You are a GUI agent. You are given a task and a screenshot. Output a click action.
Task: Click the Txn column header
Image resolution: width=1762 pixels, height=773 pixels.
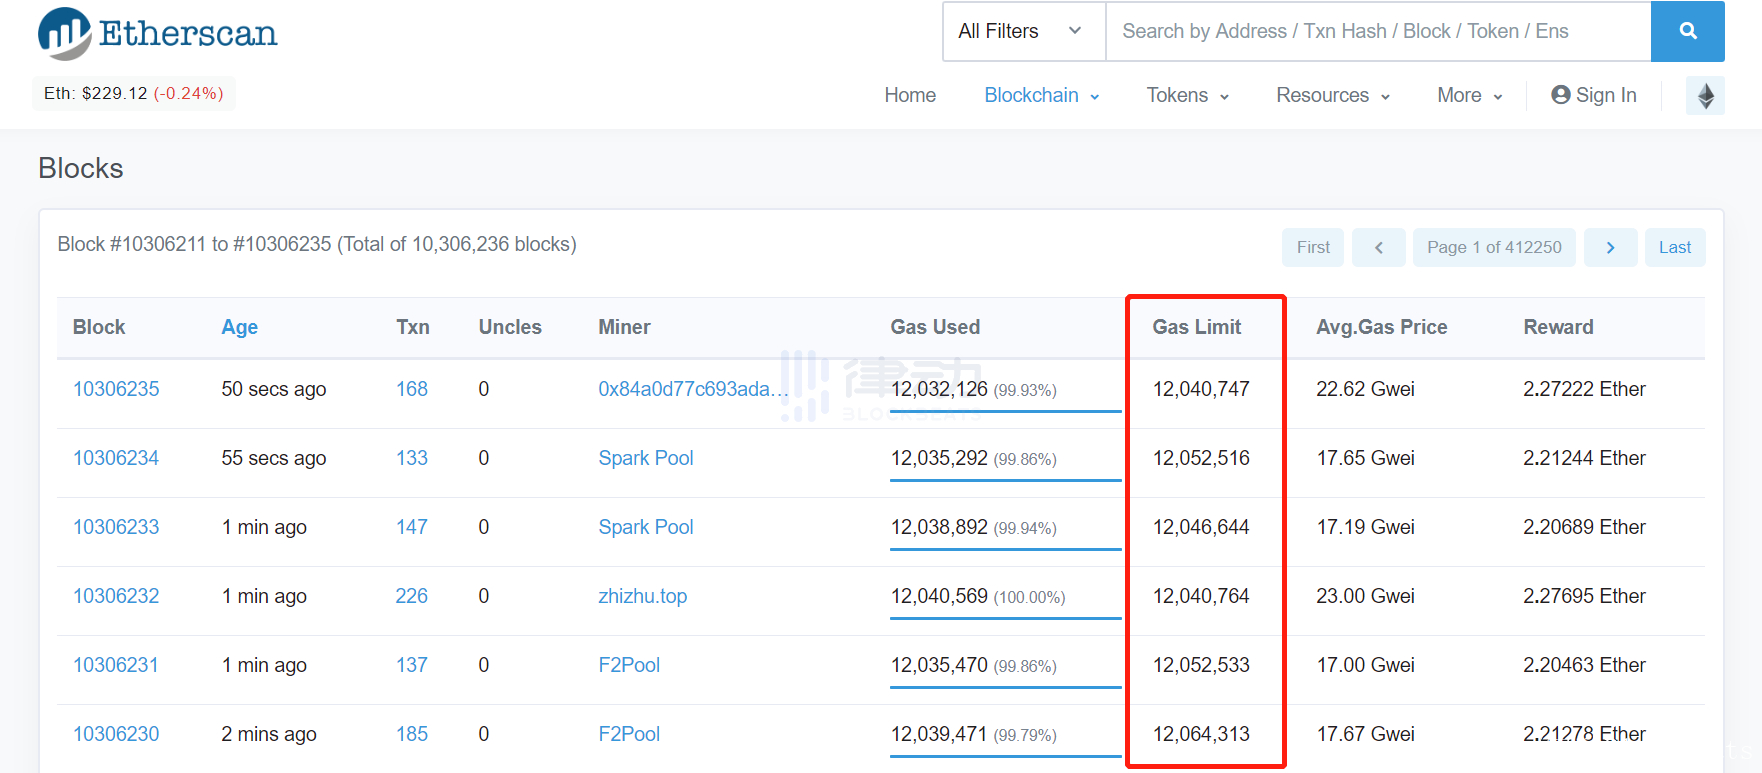[x=413, y=327]
